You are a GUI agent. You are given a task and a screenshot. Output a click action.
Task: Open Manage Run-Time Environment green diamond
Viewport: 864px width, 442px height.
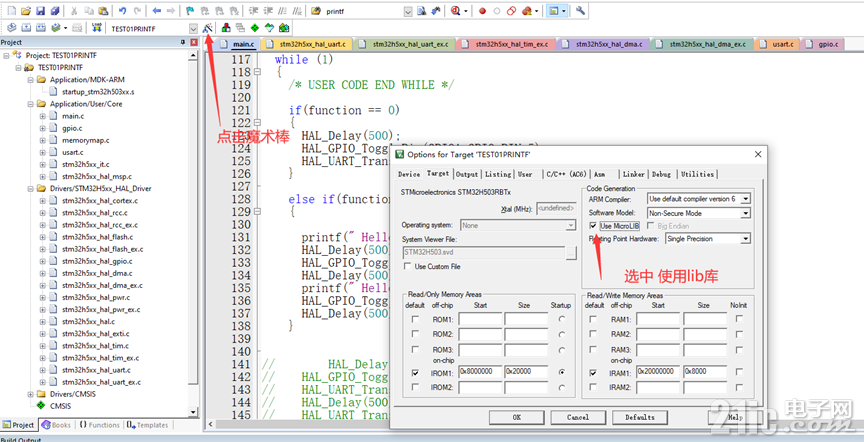[x=255, y=28]
